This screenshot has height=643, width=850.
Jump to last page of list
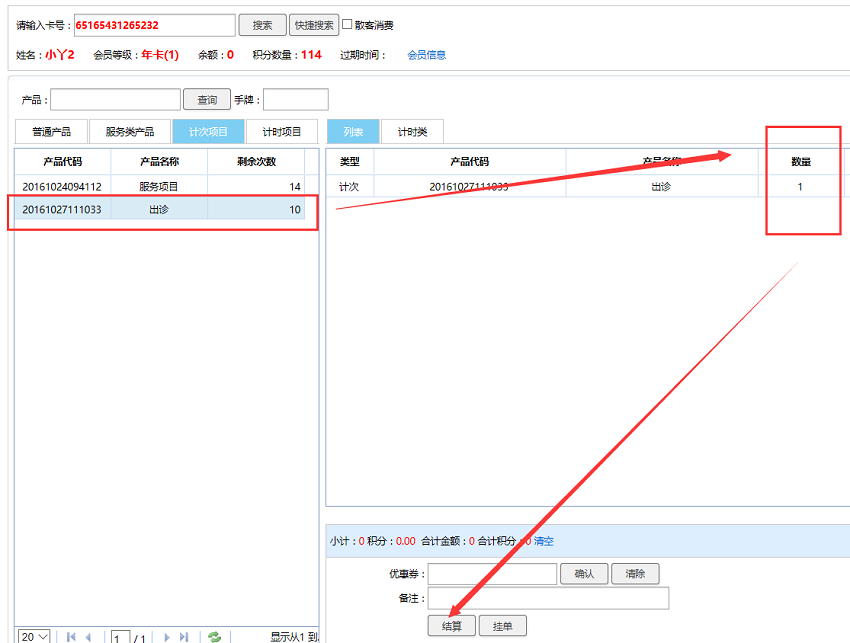click(184, 637)
